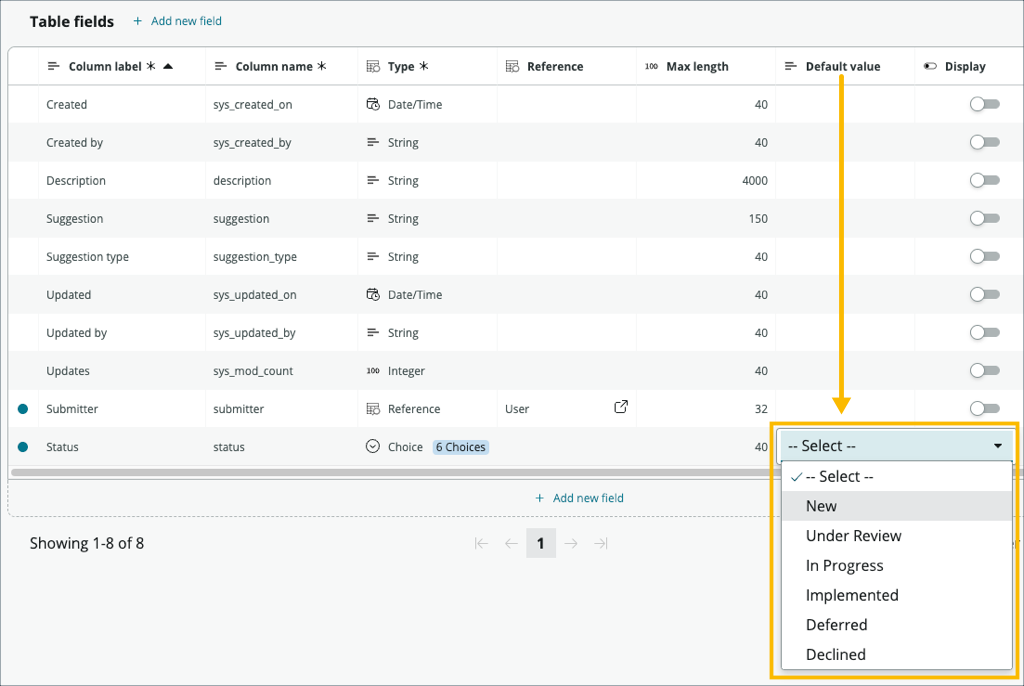Toggle Display for the Description row

click(x=983, y=180)
